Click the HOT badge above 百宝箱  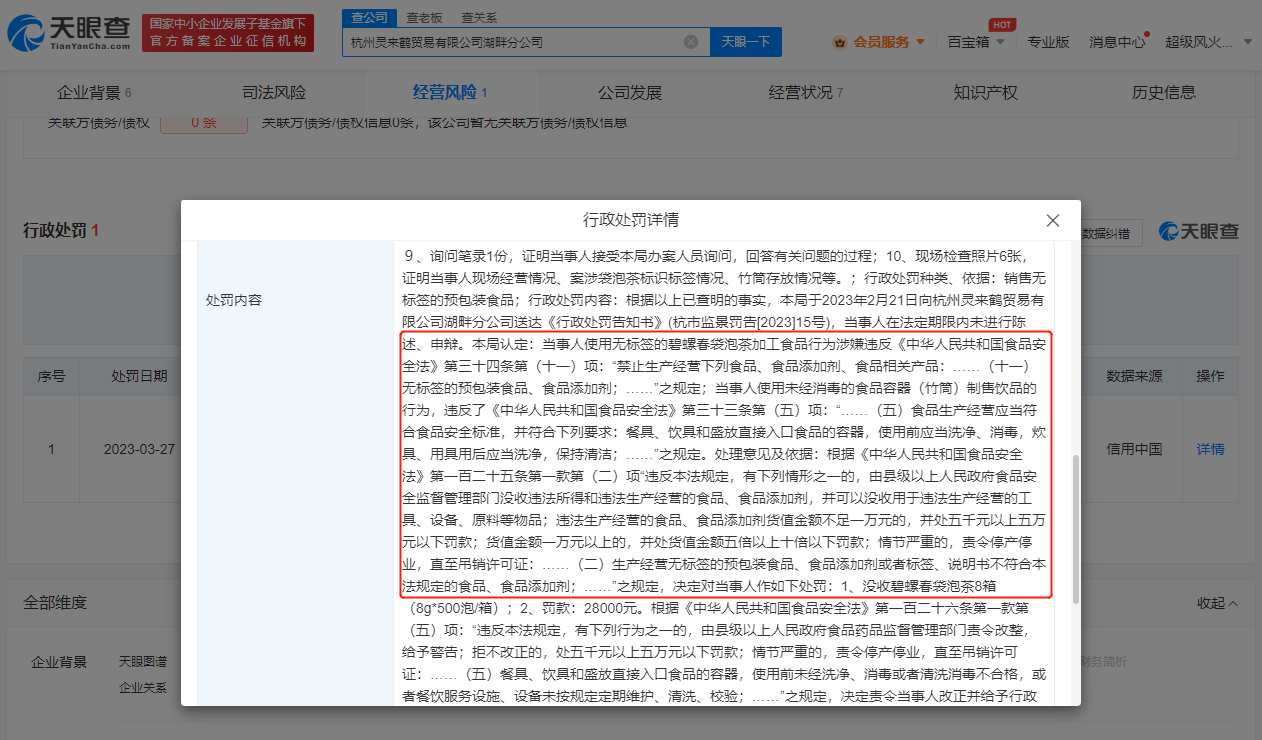coord(1001,24)
